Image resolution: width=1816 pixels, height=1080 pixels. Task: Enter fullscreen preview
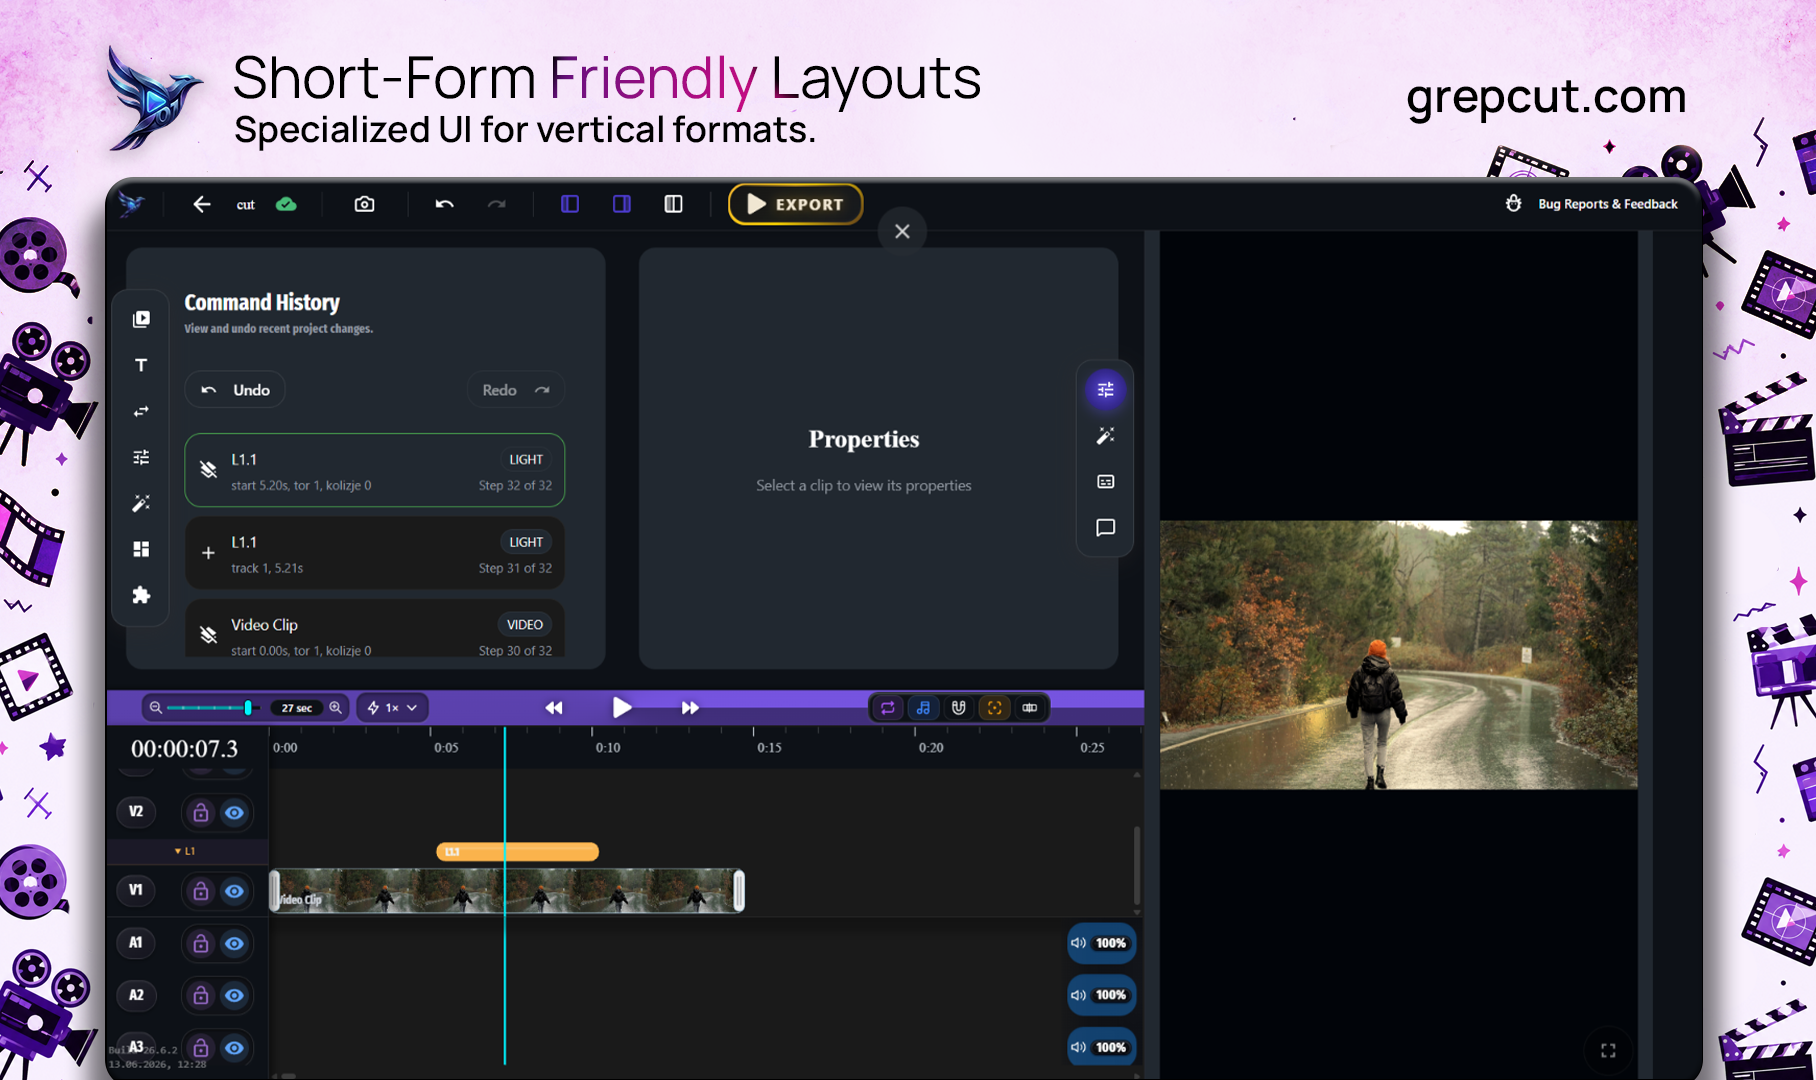pyautogui.click(x=1608, y=1050)
